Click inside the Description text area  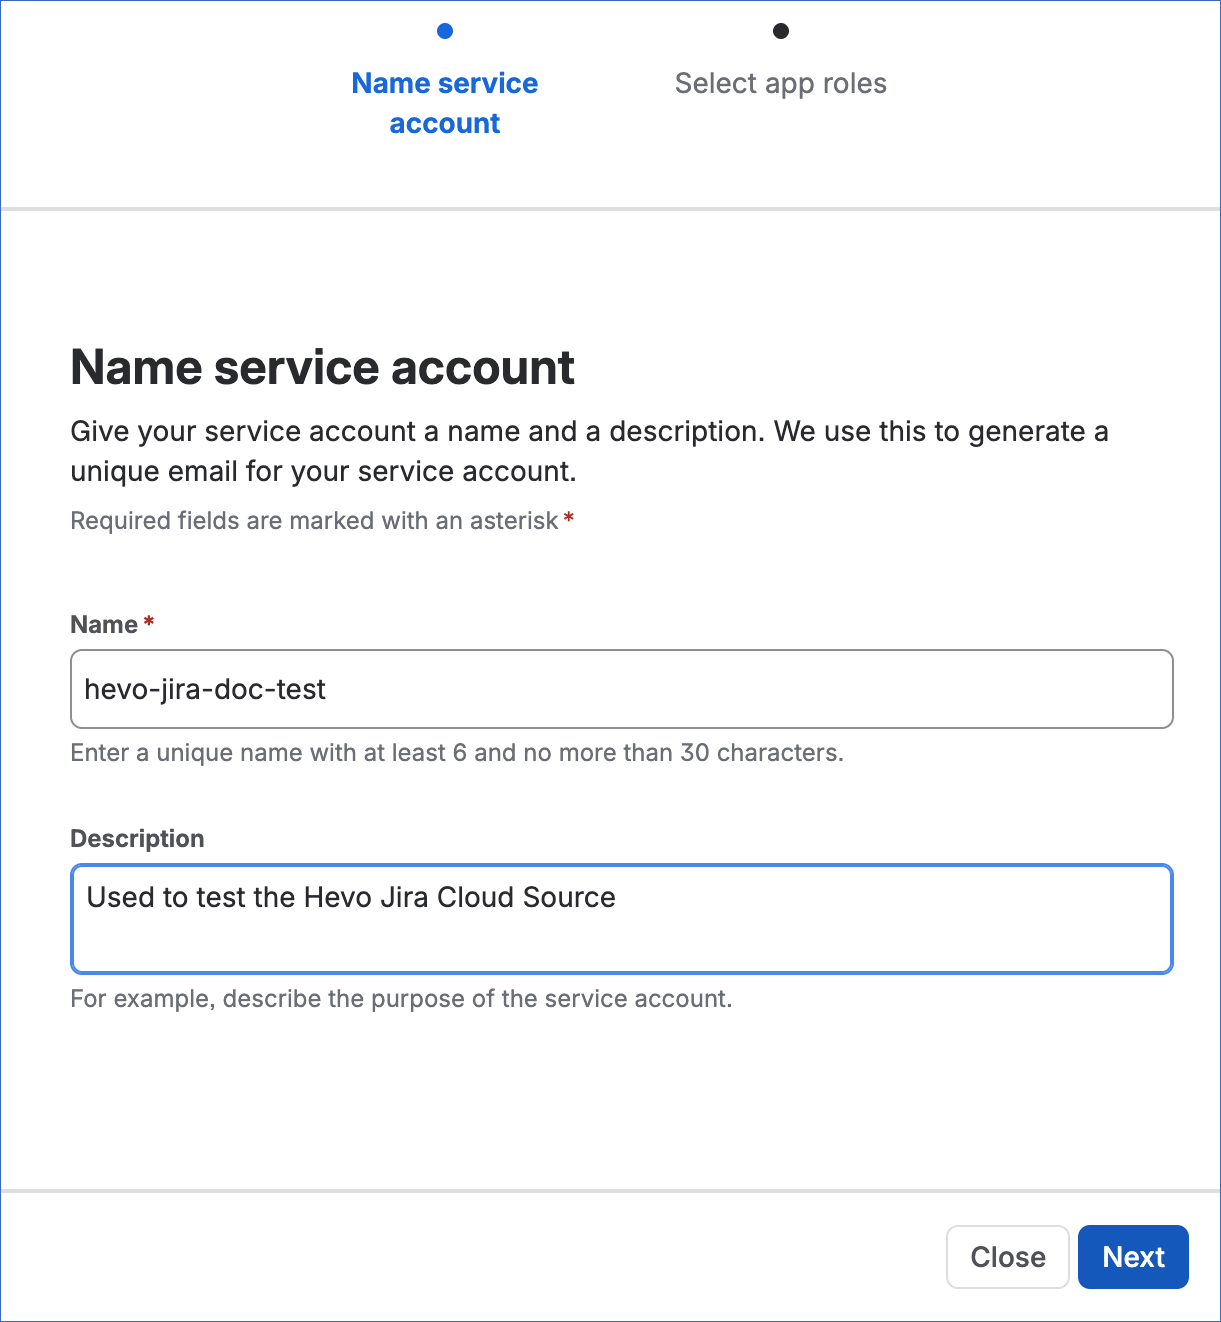tap(621, 919)
